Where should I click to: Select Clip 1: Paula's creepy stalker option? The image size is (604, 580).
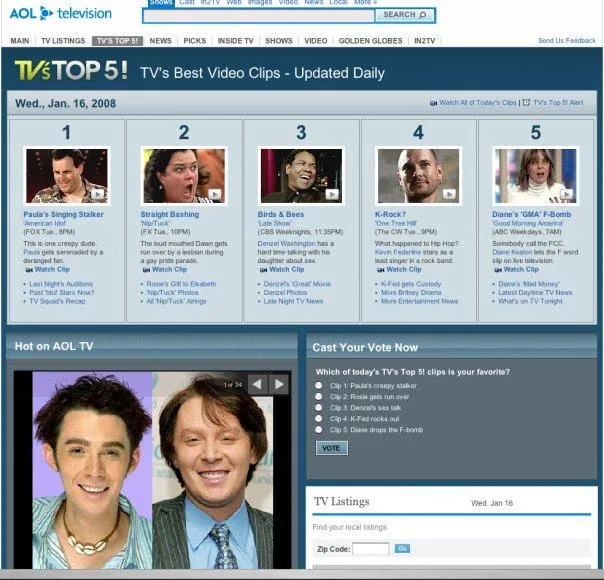point(319,385)
